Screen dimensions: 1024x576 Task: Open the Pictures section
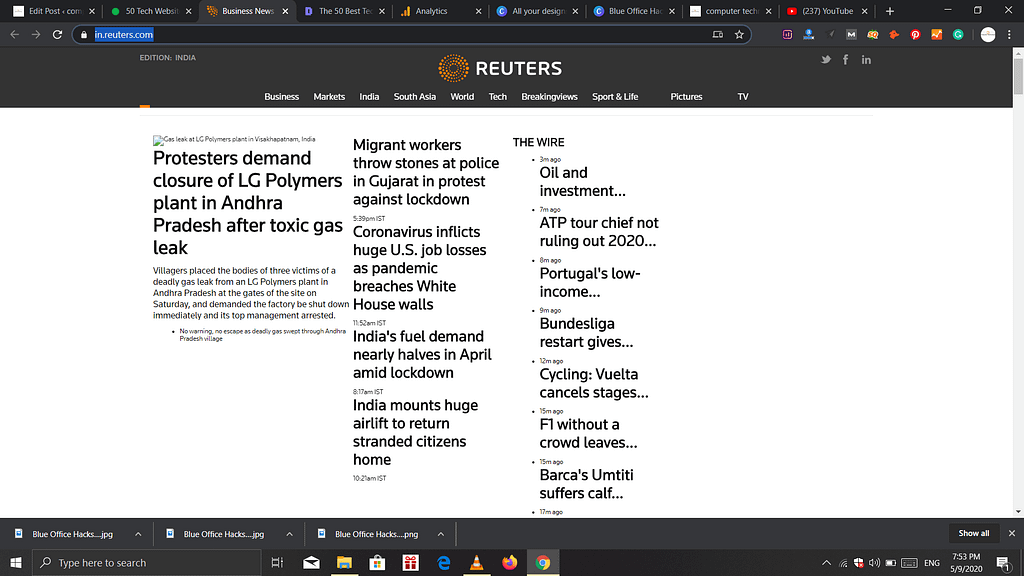pos(686,97)
